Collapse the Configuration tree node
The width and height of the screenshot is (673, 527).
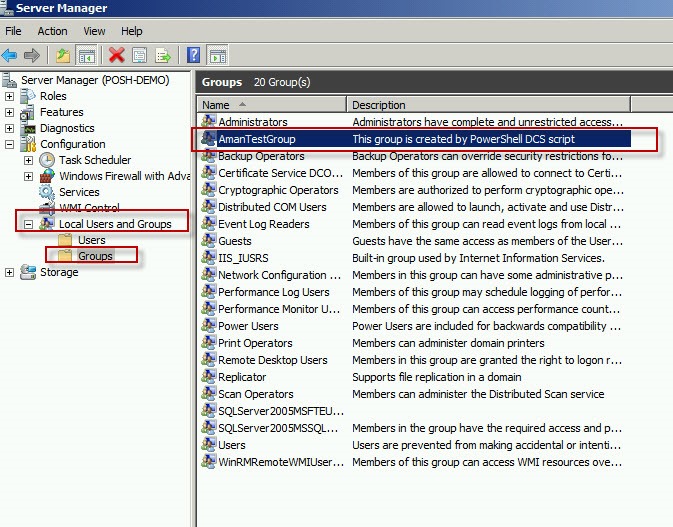(10, 144)
